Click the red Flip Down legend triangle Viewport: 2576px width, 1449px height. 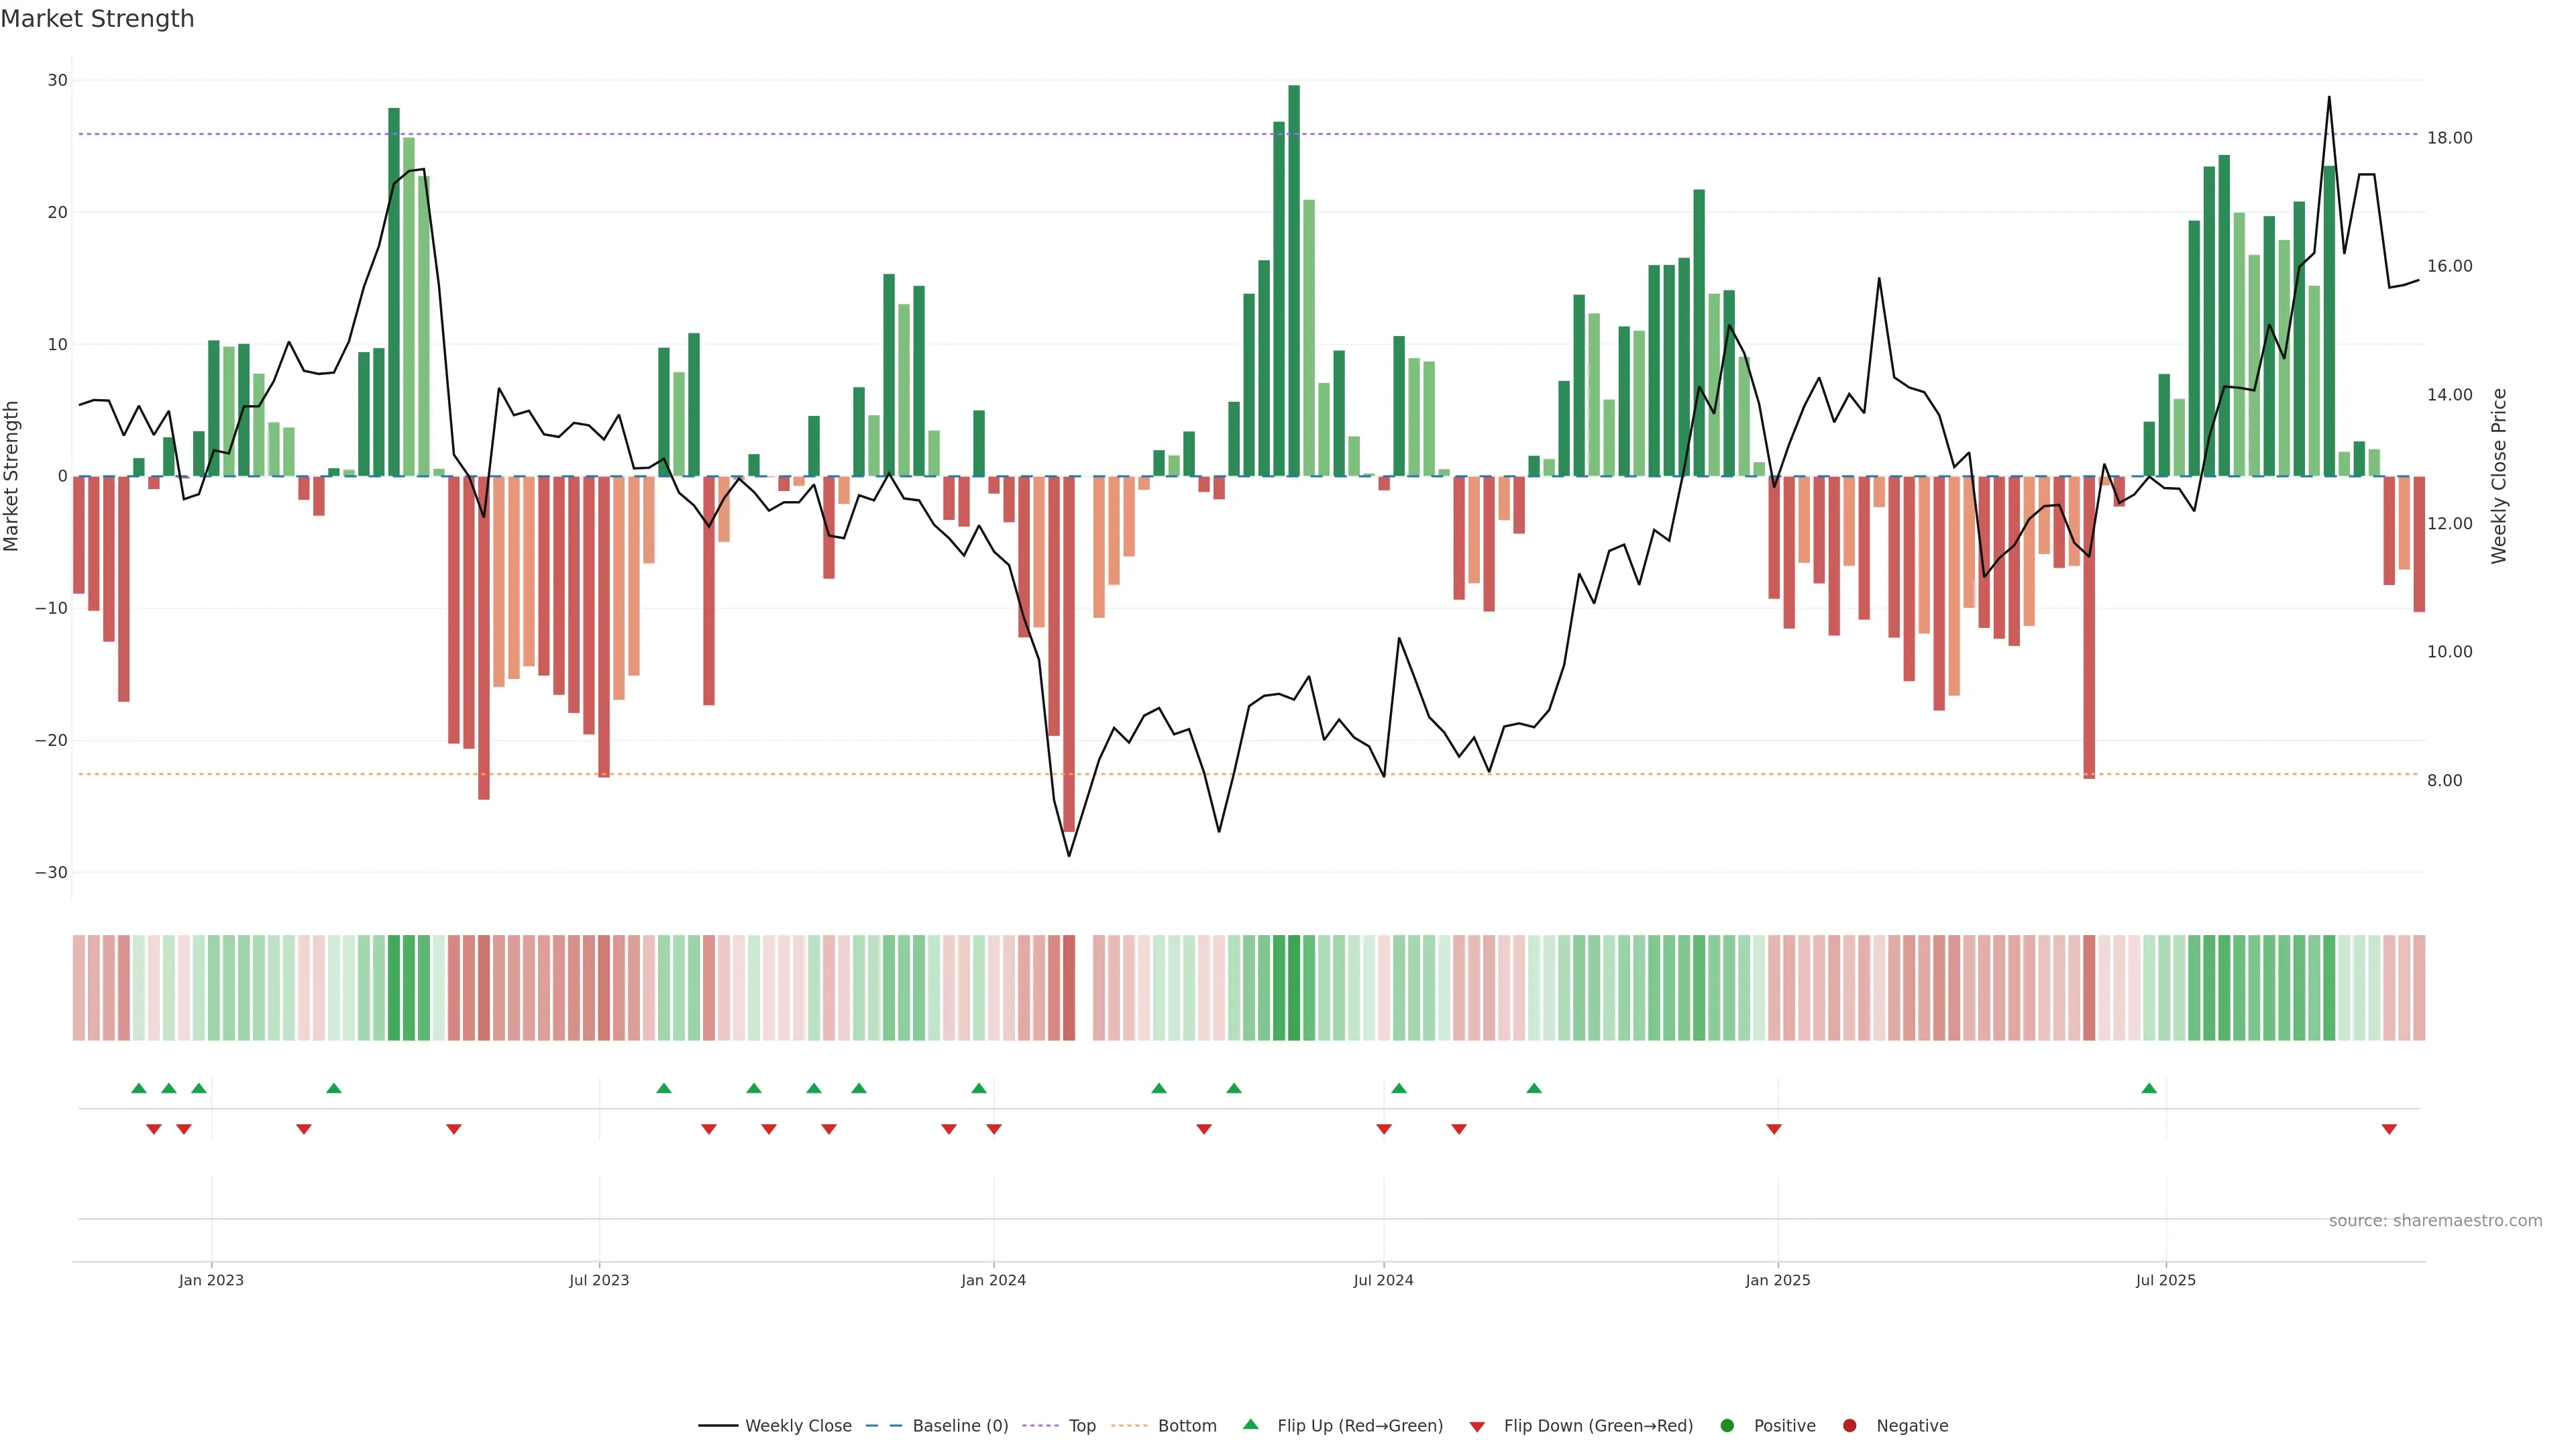pos(1477,1427)
